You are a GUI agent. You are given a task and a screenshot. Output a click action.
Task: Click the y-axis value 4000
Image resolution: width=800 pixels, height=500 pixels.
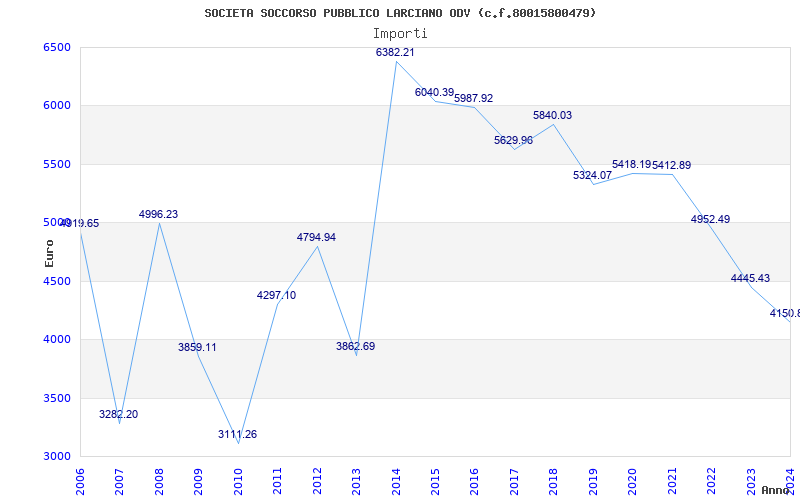coord(57,339)
